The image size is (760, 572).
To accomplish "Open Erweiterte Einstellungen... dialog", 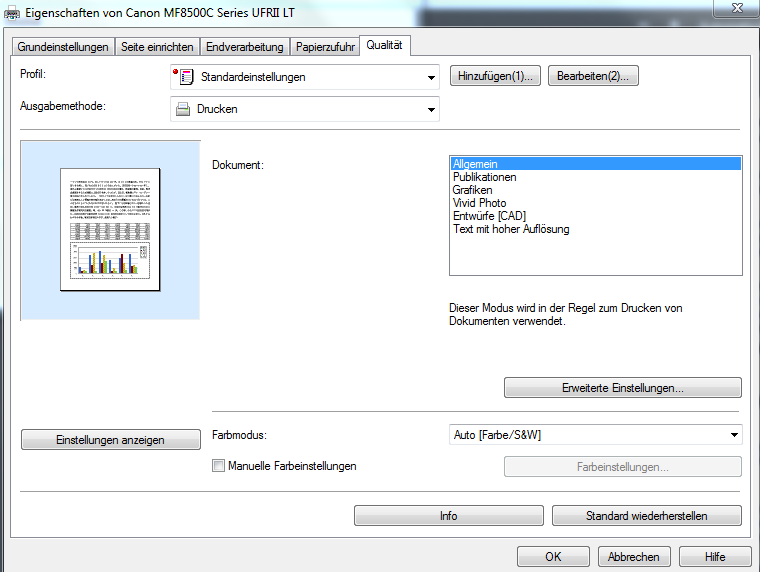I will click(x=623, y=388).
